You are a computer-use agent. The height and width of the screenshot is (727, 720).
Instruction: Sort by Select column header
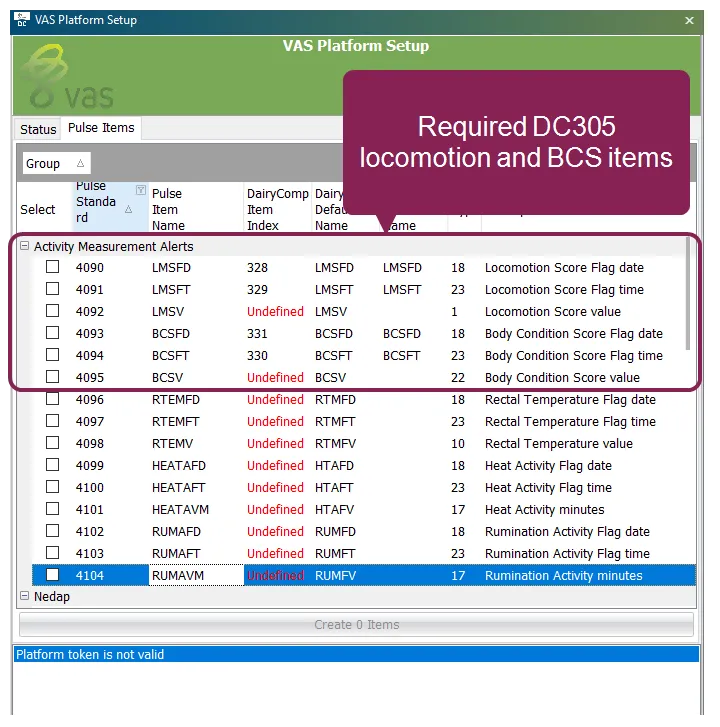[x=38, y=210]
